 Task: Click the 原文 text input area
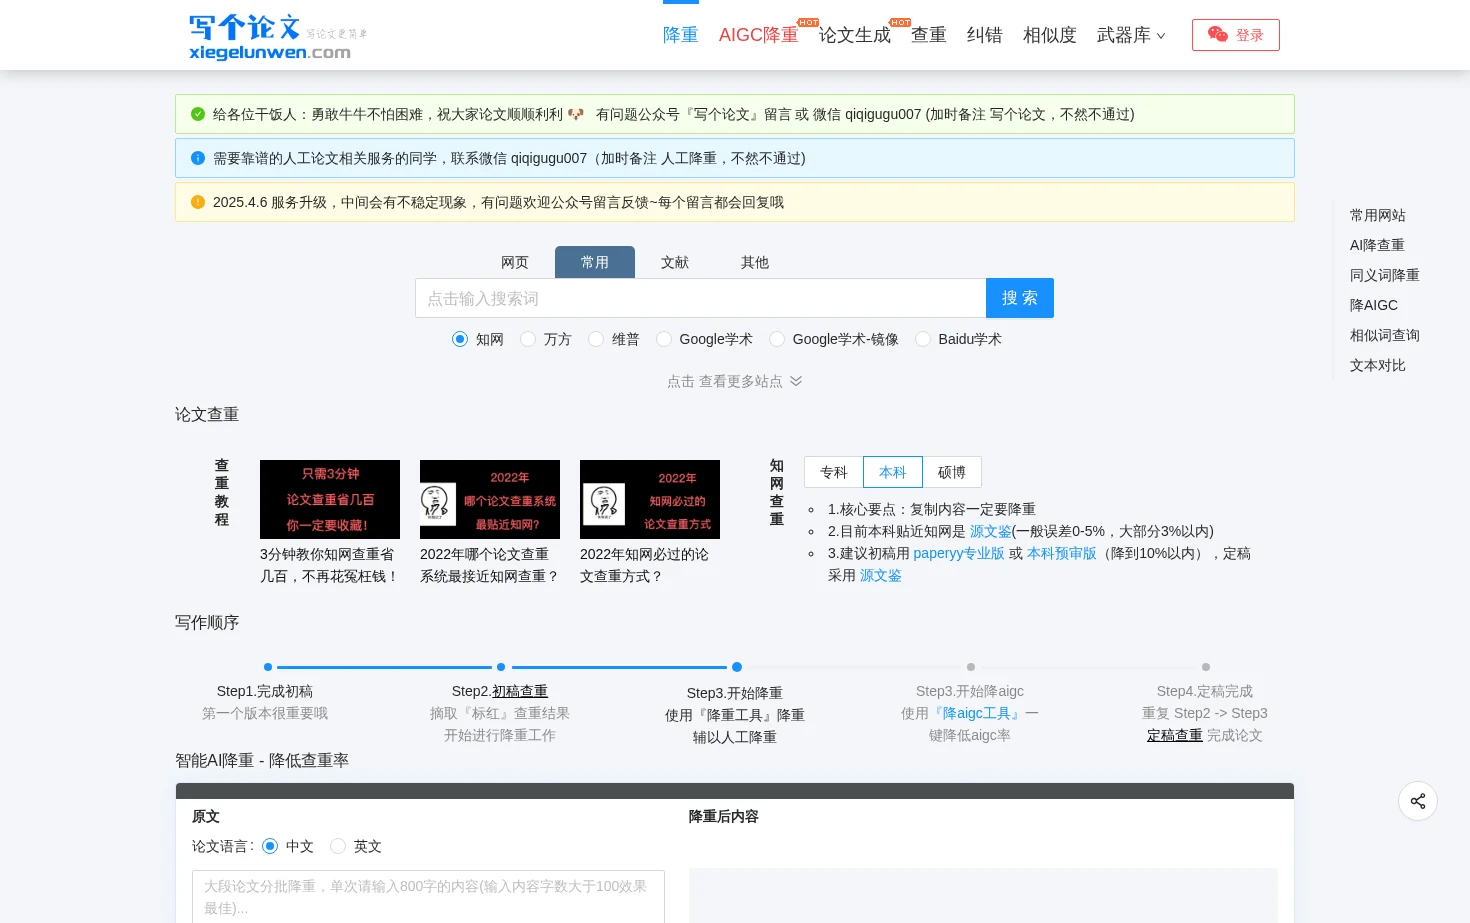428,897
